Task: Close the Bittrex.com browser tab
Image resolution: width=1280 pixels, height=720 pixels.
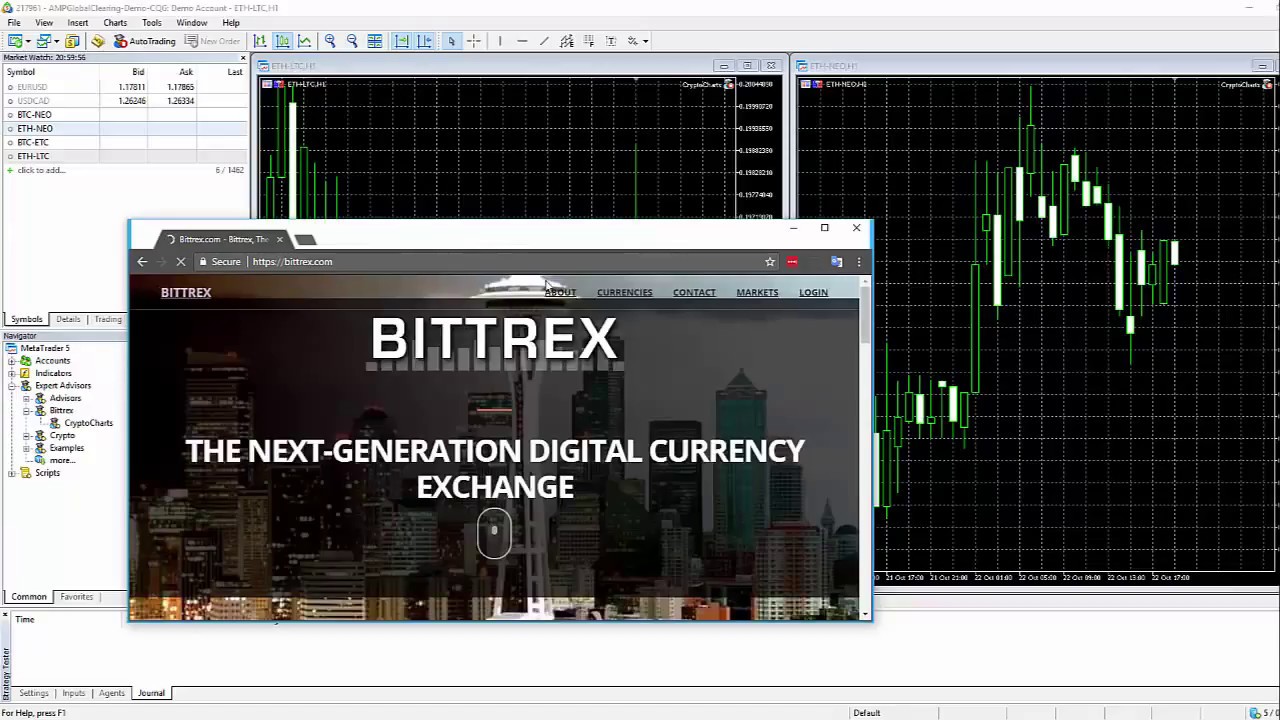Action: [279, 239]
